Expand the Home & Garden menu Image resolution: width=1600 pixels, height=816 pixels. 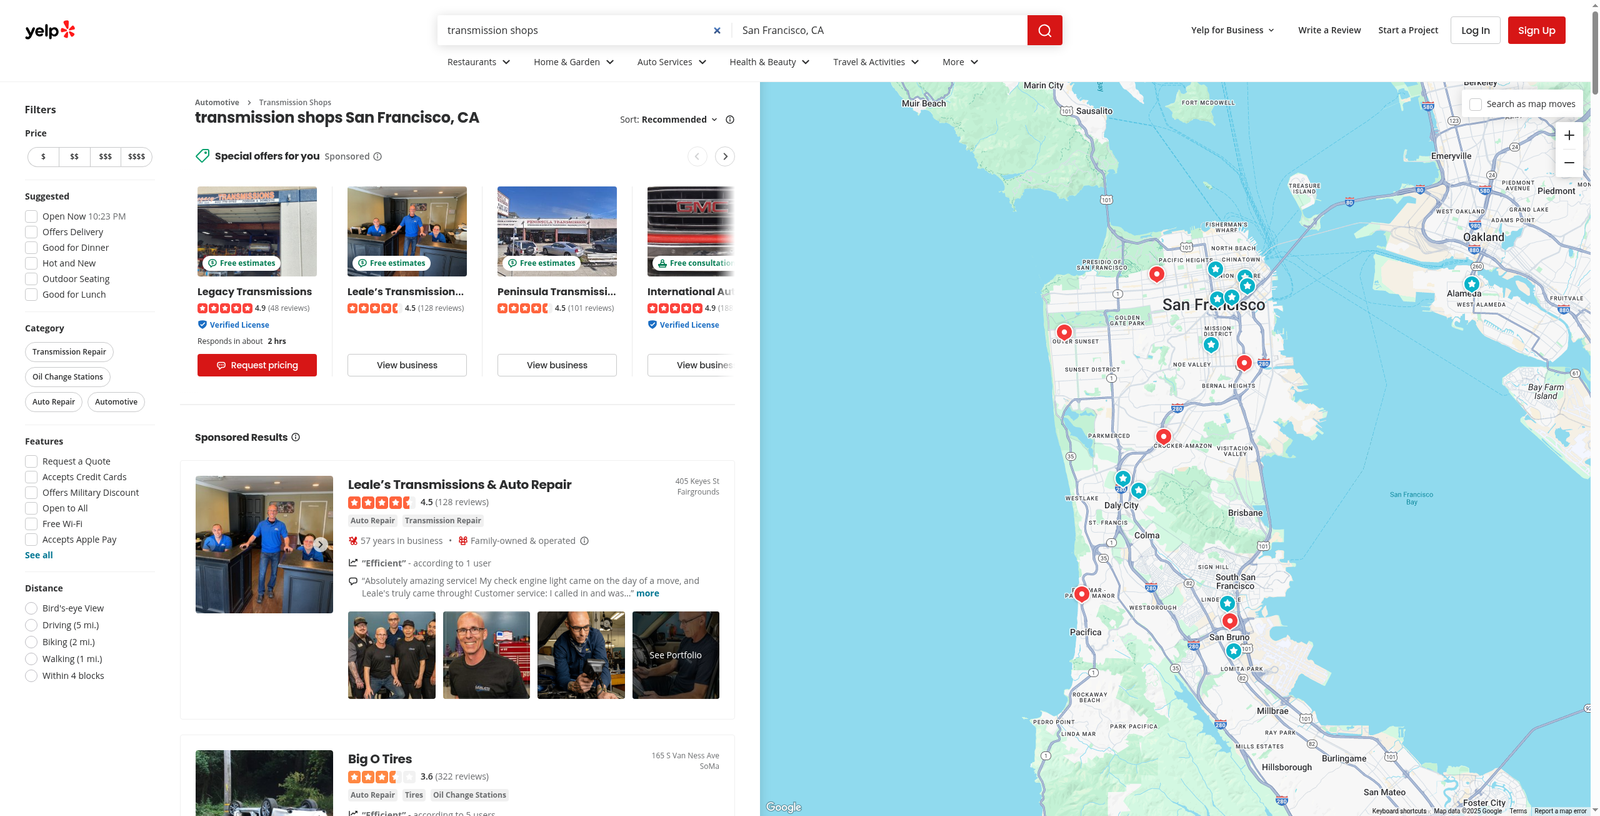(x=574, y=62)
